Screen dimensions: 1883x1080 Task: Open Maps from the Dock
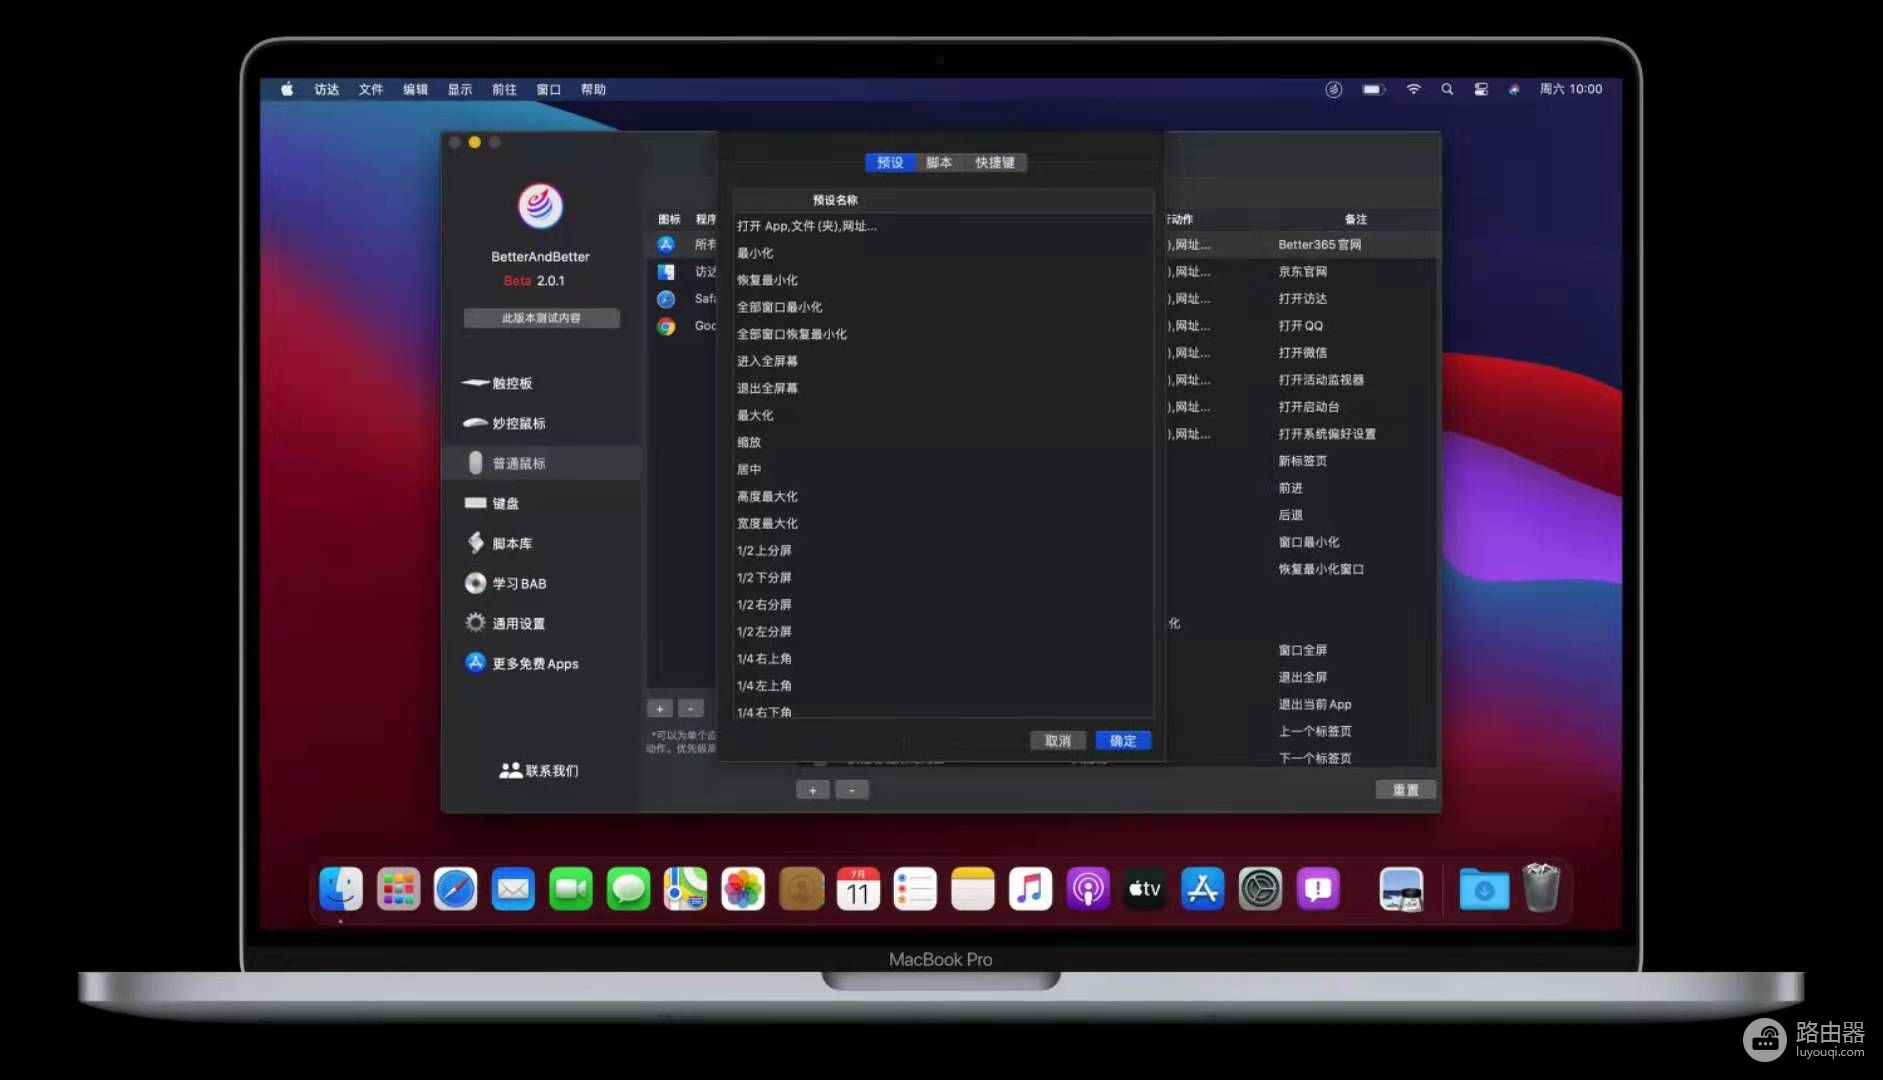(x=686, y=888)
